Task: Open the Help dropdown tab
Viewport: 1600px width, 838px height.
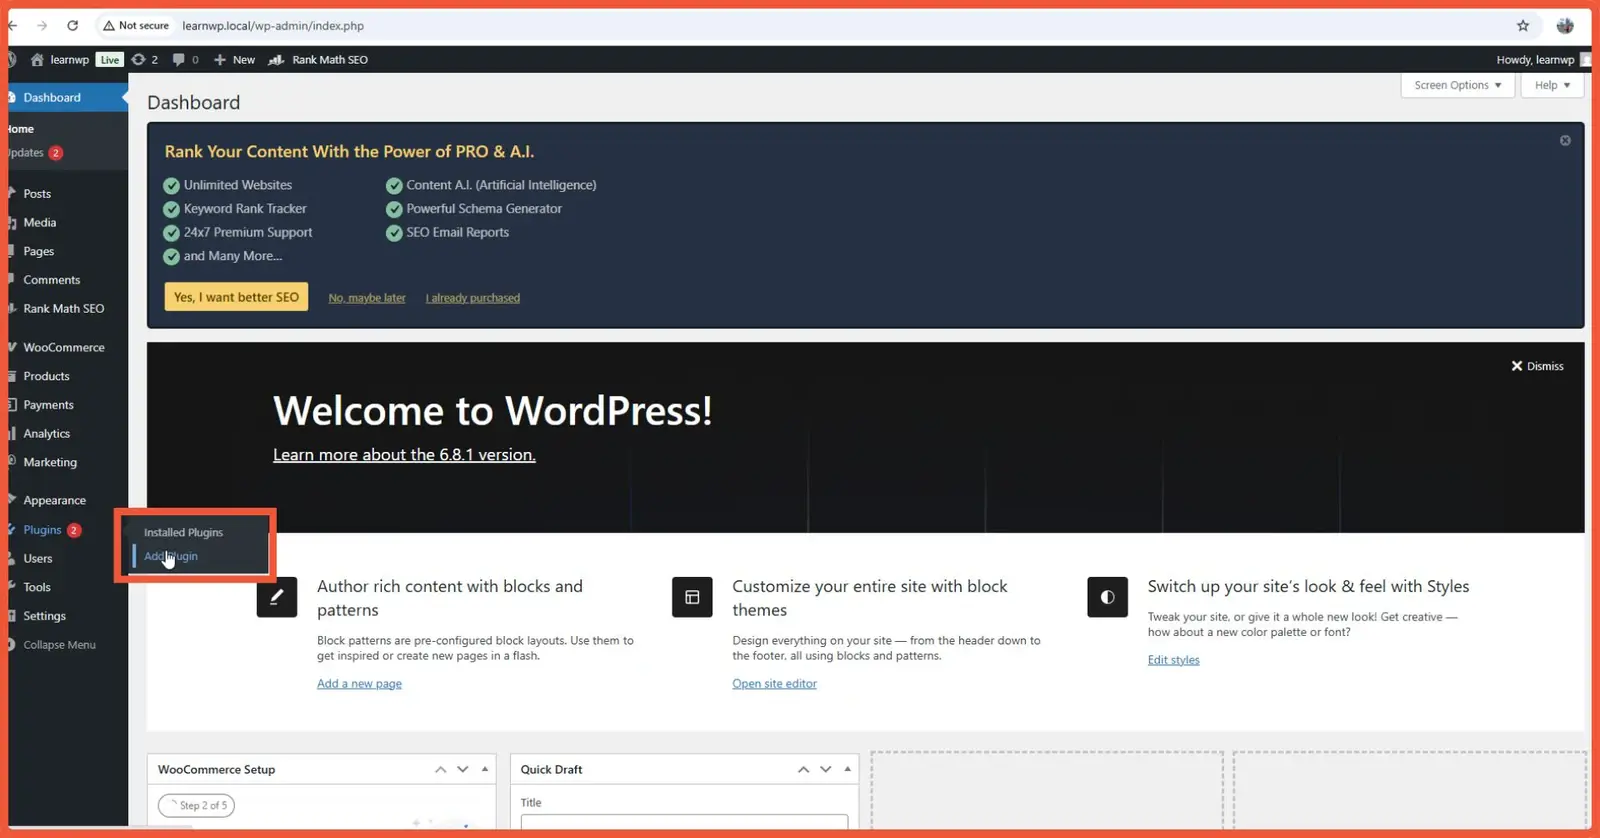Action: pos(1552,85)
